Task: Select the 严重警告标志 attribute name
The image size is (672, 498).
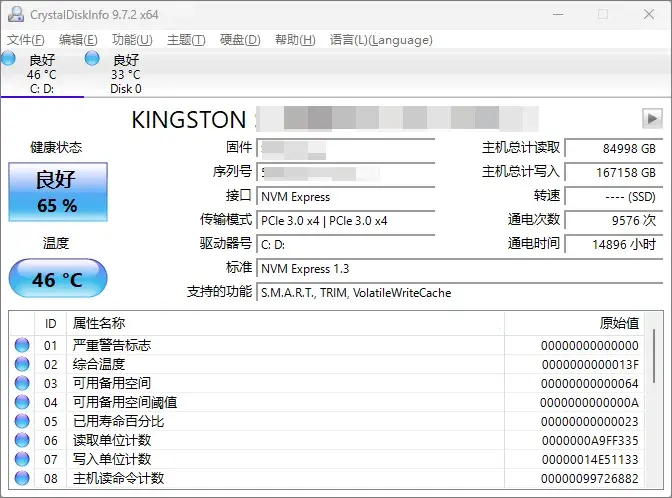Action: [112, 345]
